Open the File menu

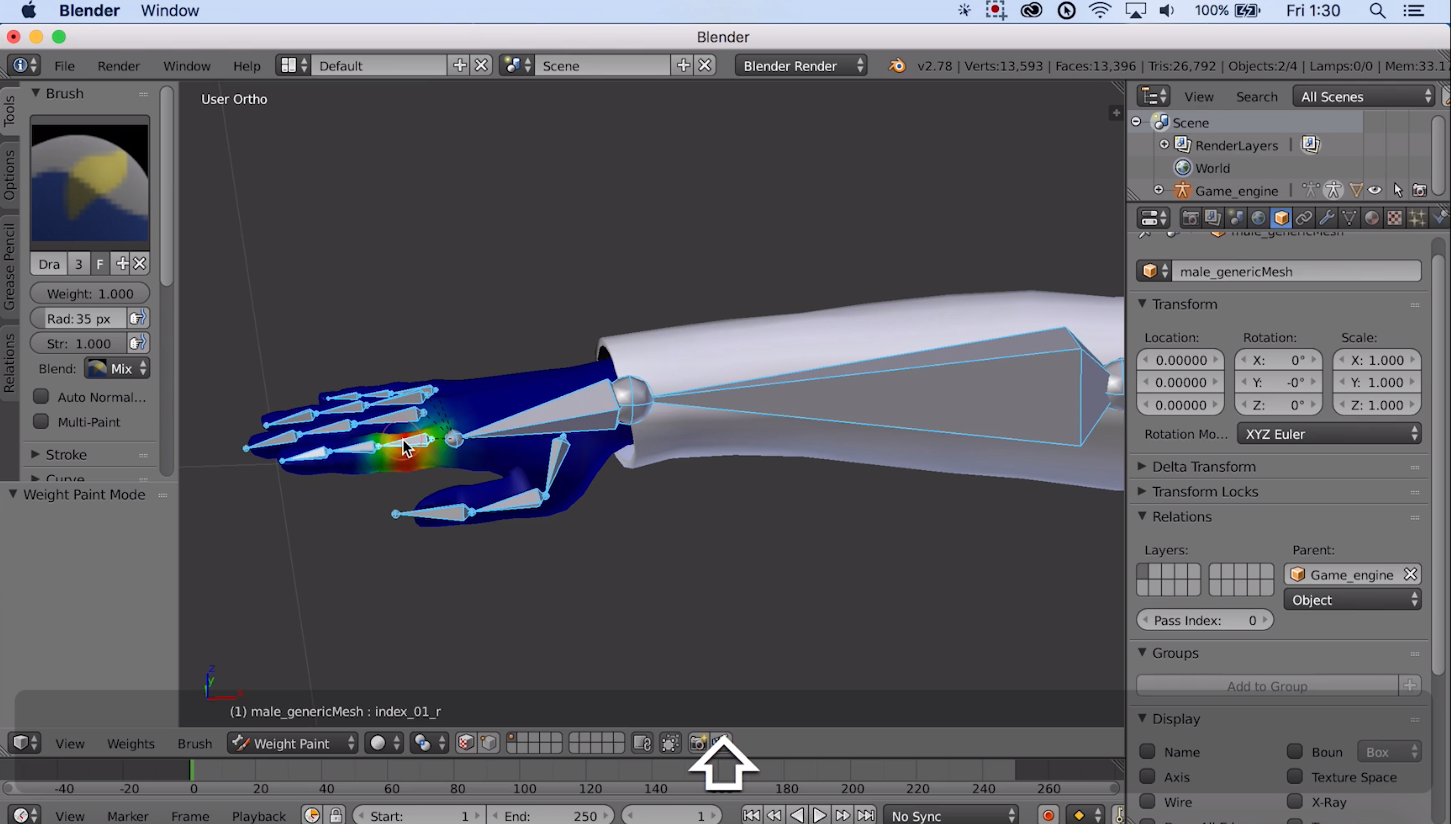[64, 65]
